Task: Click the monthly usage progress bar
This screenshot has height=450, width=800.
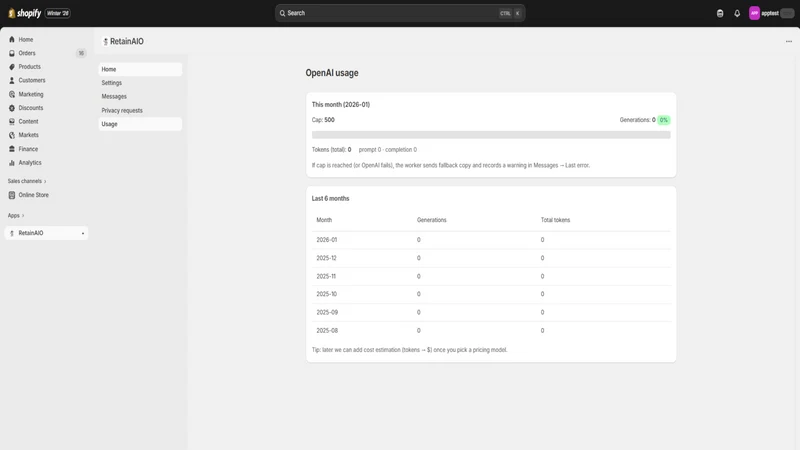Action: (491, 135)
